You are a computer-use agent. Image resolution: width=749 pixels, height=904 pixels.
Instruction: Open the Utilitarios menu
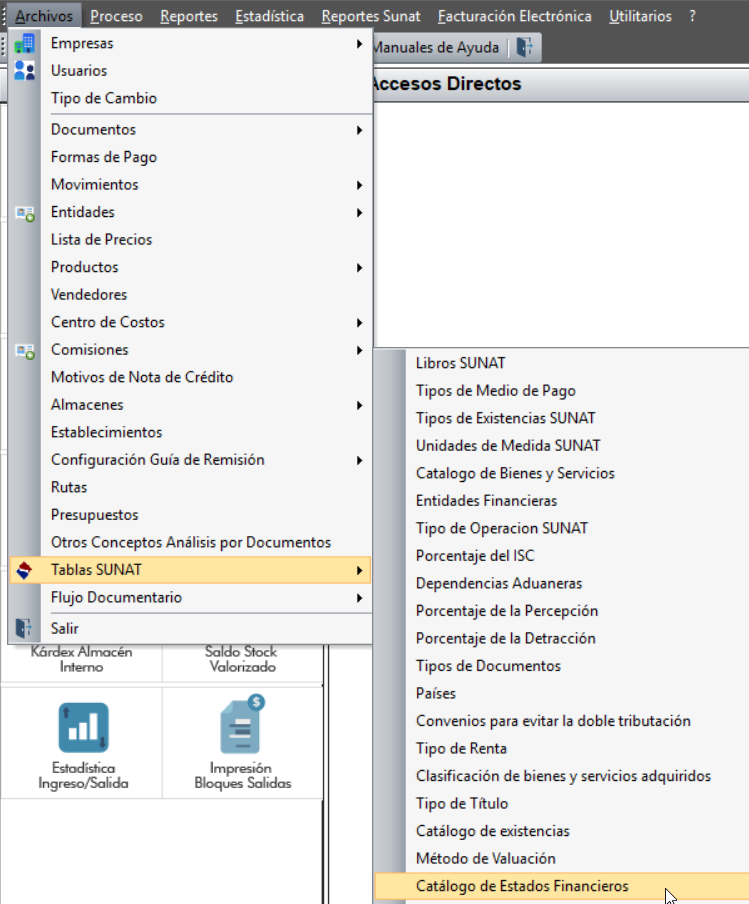(640, 16)
